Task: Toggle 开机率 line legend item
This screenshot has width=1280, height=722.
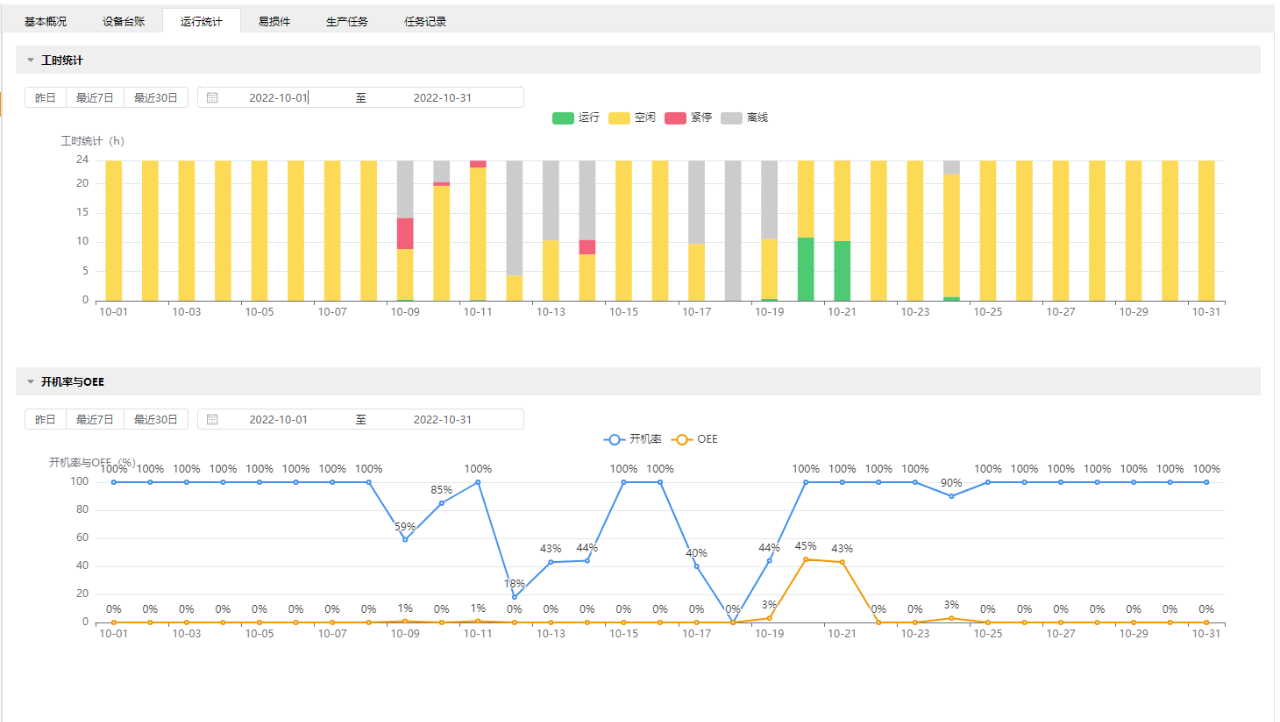Action: [629, 439]
